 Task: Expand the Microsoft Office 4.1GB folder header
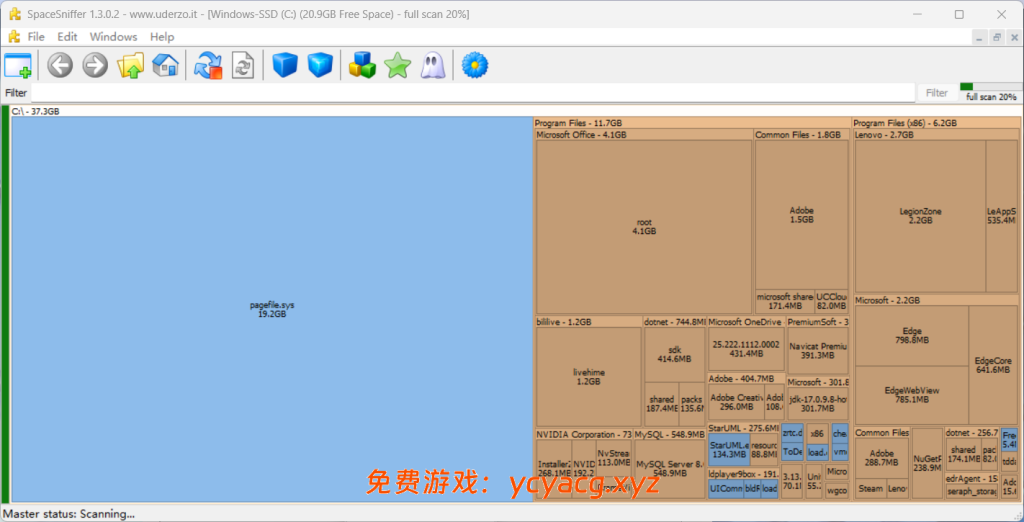pyautogui.click(x=582, y=135)
